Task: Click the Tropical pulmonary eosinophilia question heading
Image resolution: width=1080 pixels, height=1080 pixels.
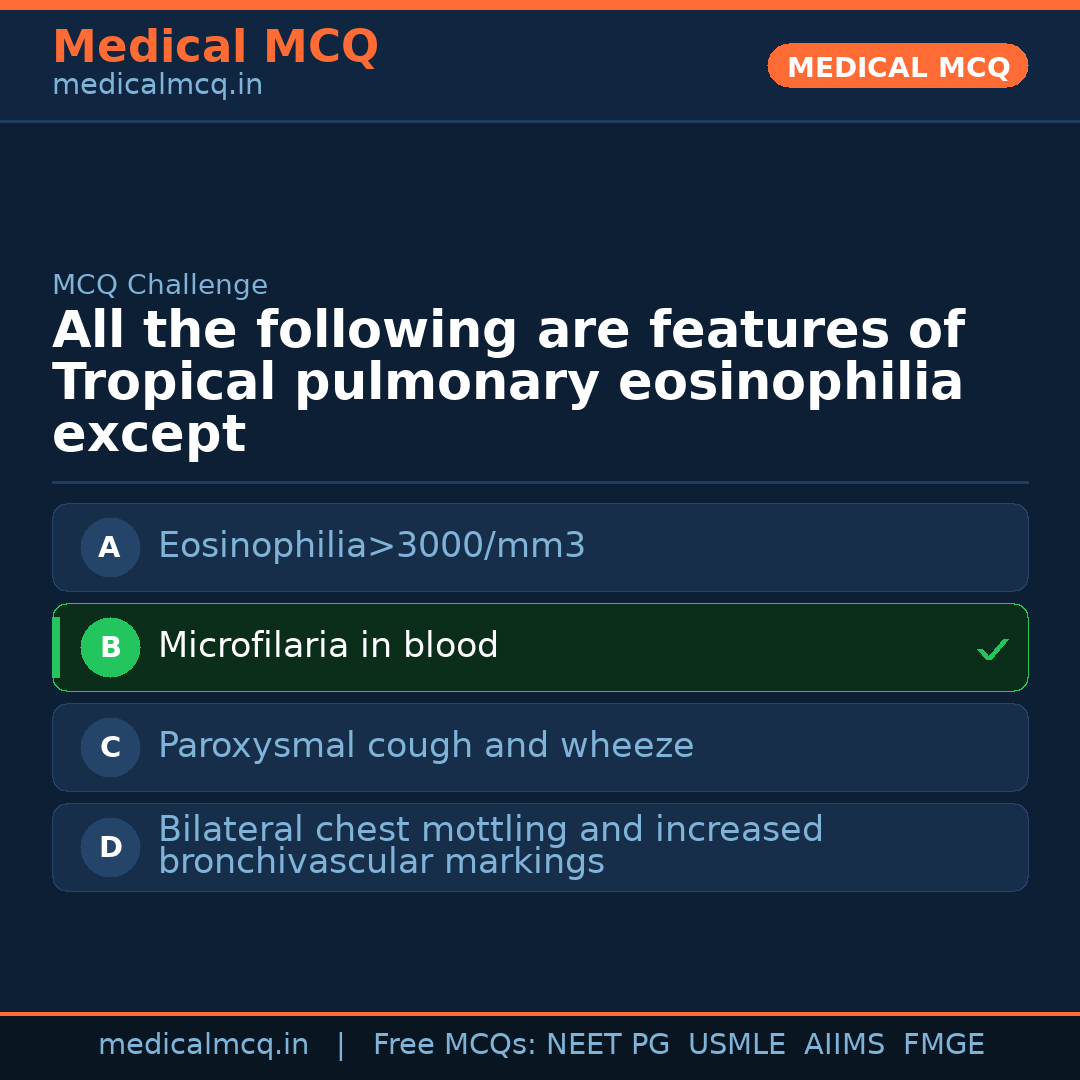Action: [508, 382]
